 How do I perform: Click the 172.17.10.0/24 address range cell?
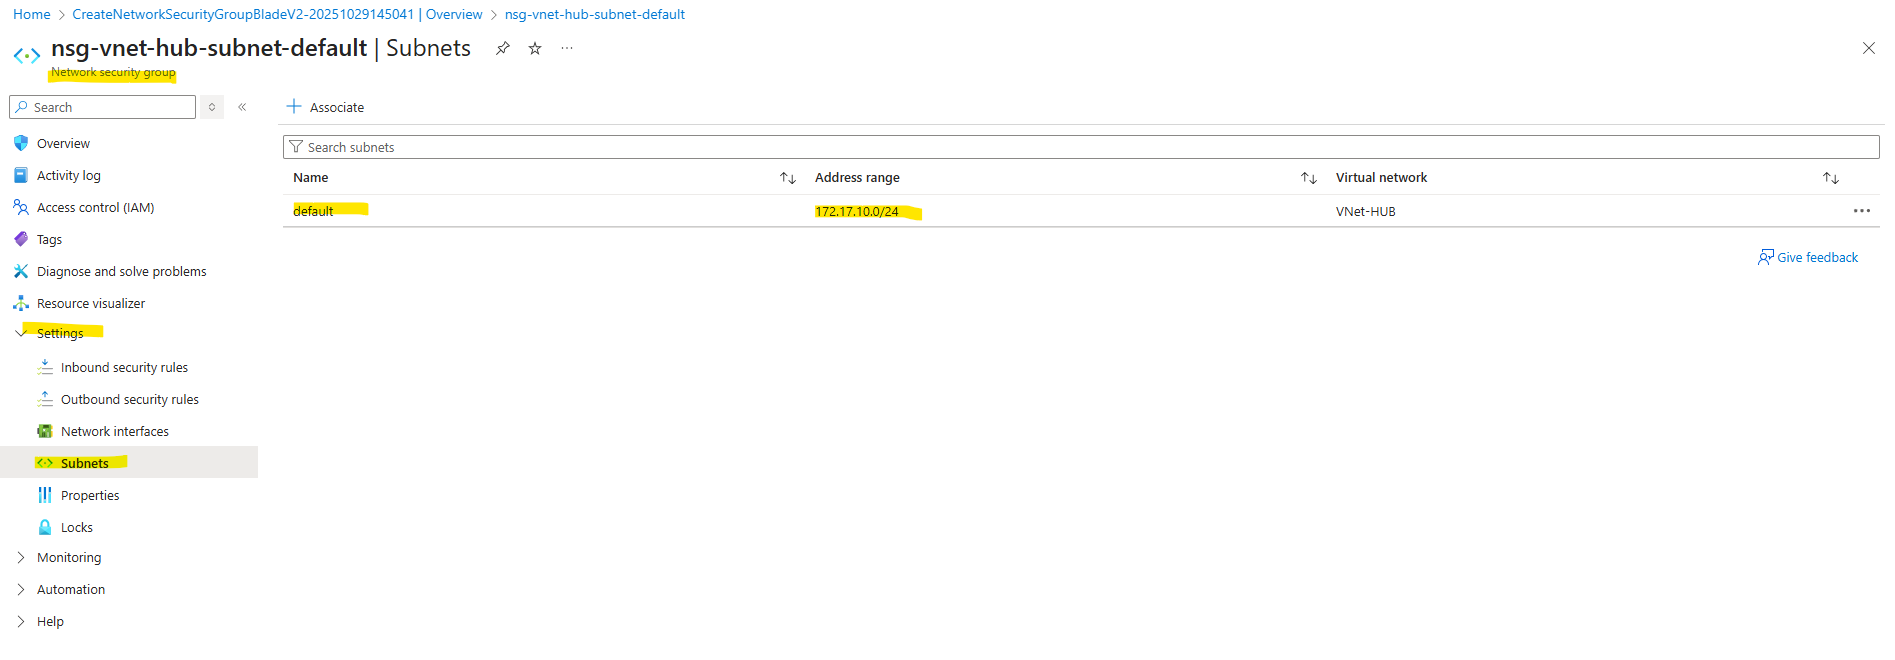coord(857,212)
